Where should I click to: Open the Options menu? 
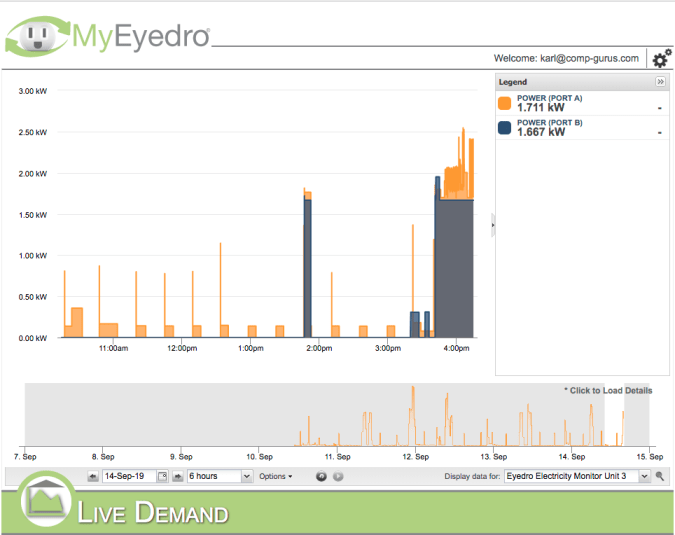[x=276, y=476]
